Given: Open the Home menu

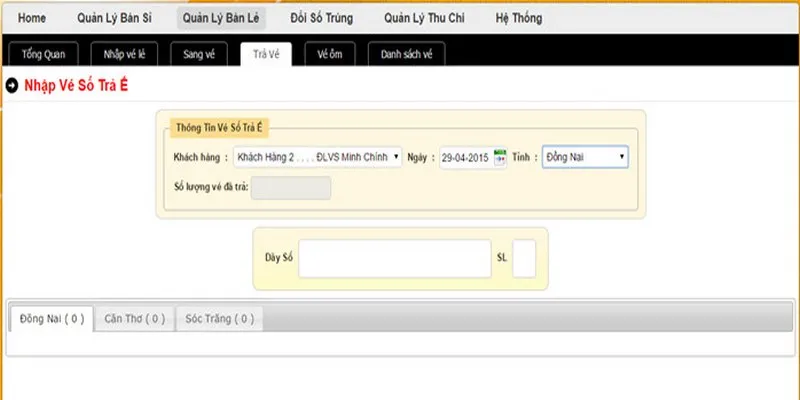Looking at the screenshot, I should 32,18.
